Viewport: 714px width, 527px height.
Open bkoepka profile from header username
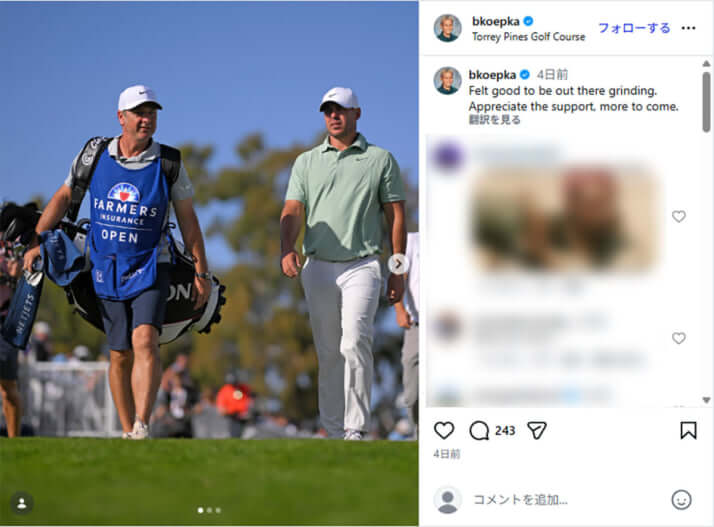coord(495,21)
